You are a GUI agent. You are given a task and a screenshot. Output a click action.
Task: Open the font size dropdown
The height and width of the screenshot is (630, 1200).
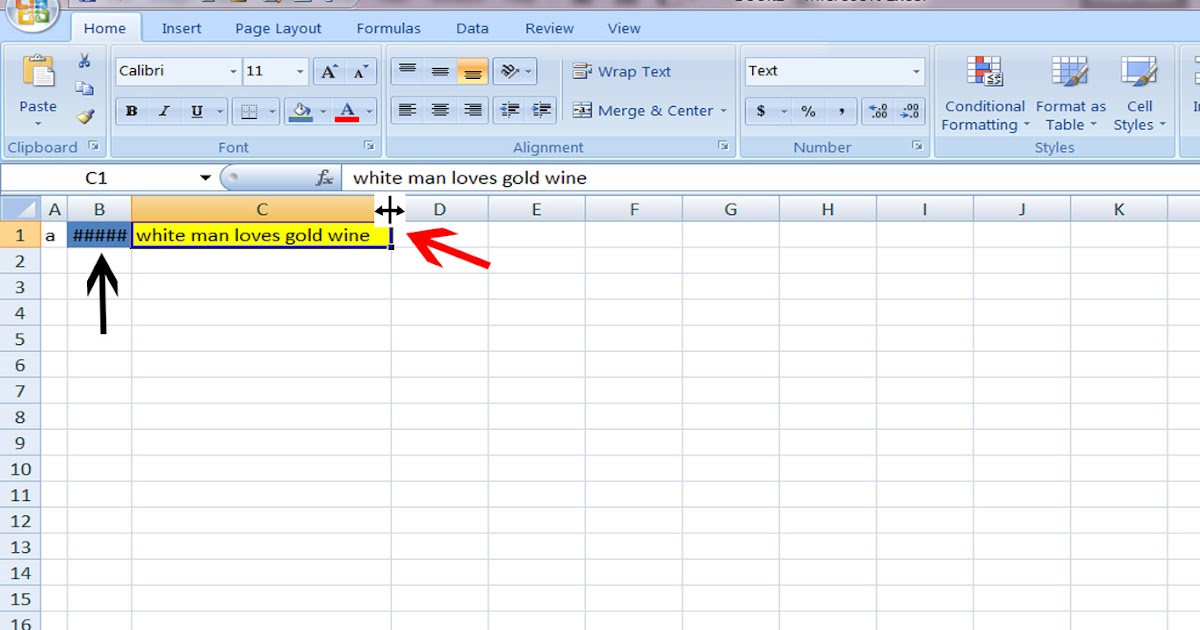[x=302, y=71]
